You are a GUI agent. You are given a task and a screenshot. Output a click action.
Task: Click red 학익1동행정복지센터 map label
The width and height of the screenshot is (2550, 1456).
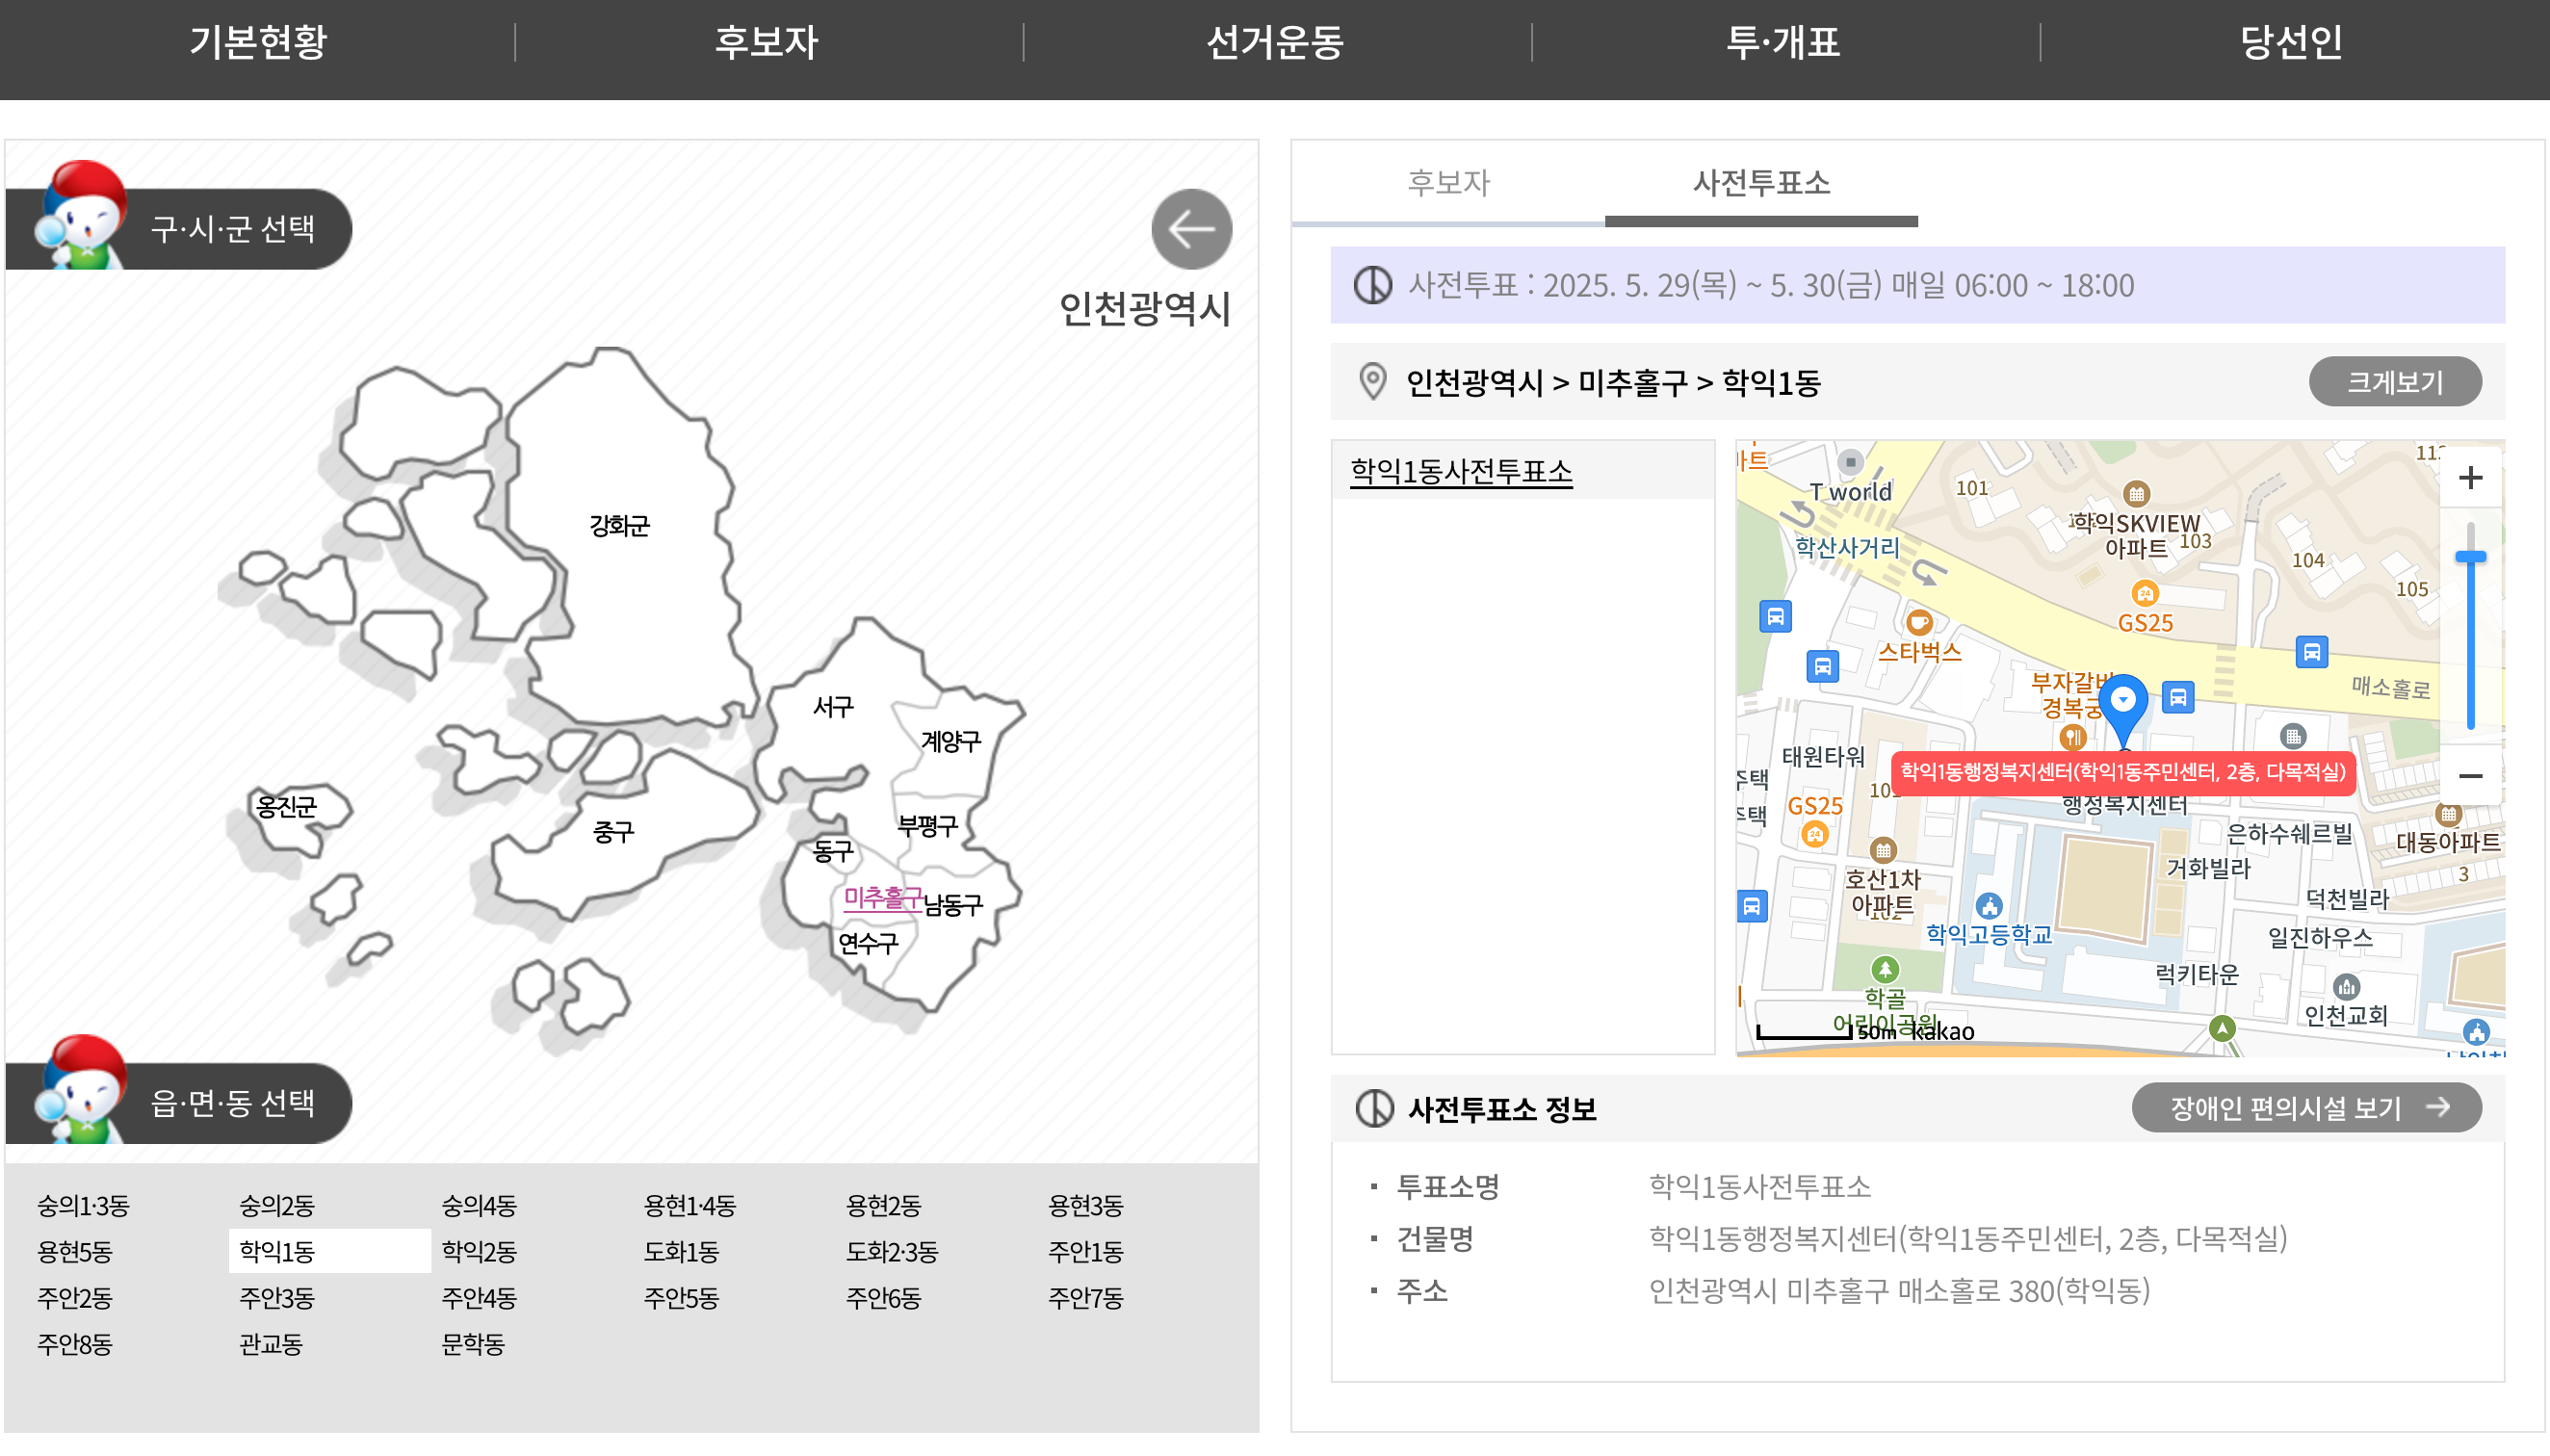[2122, 772]
